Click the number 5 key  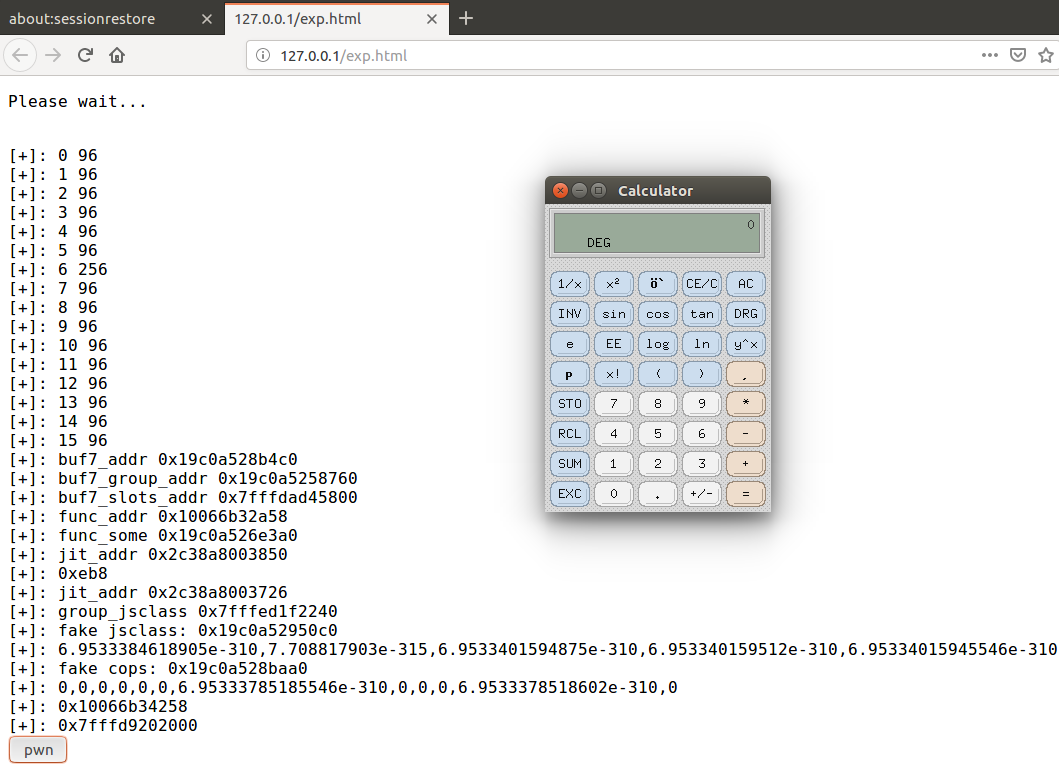coord(657,434)
